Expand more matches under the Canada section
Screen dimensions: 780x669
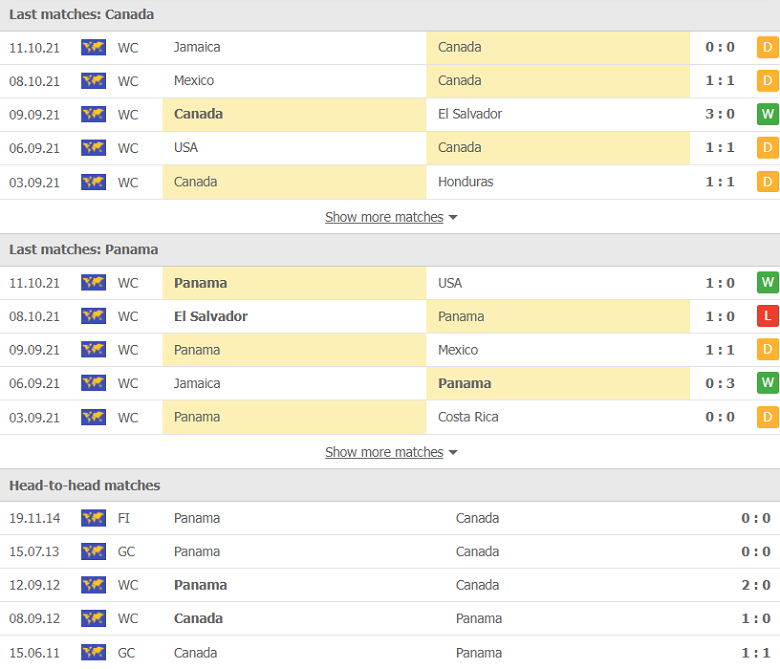point(384,217)
